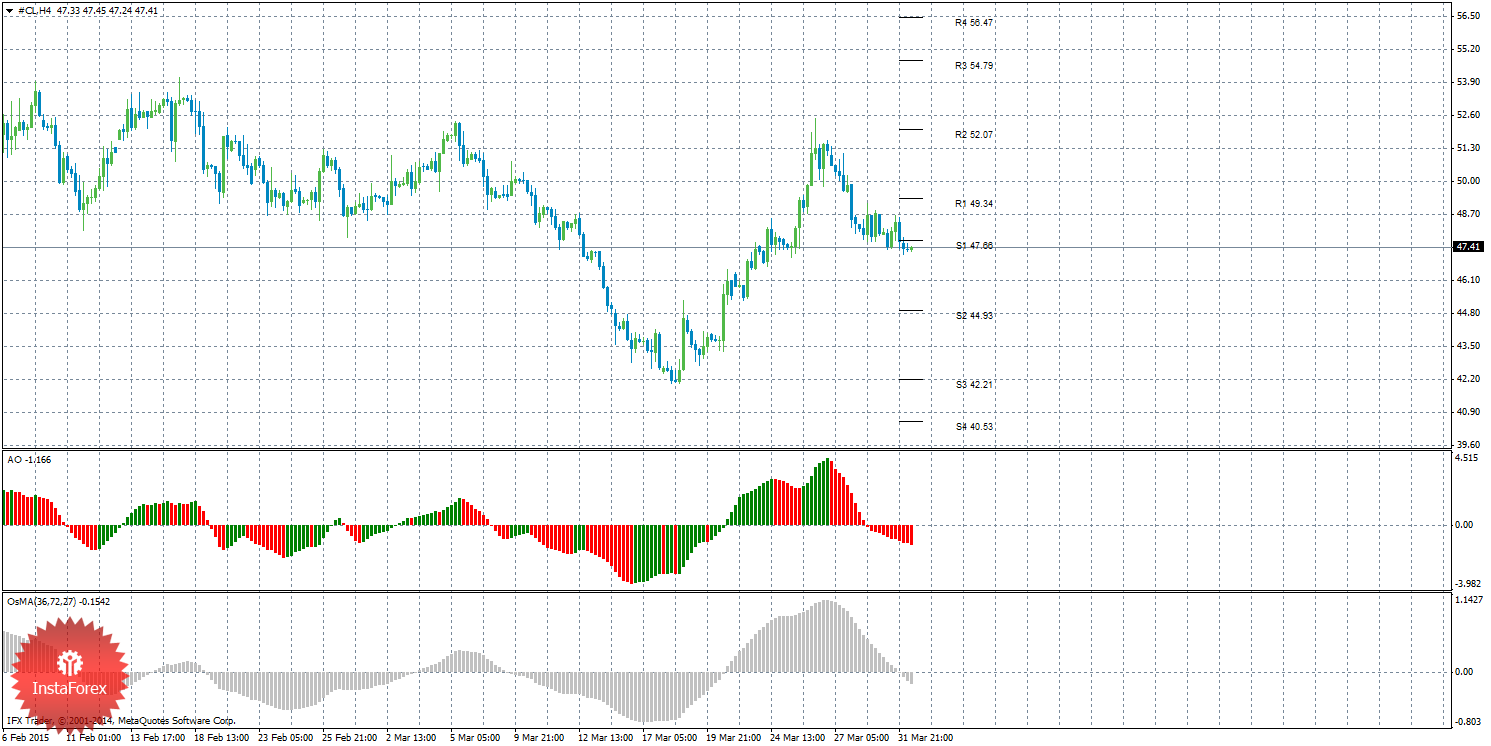Click the 27 Mar 05:00 time label
This screenshot has height=746, width=1491.
(x=862, y=739)
